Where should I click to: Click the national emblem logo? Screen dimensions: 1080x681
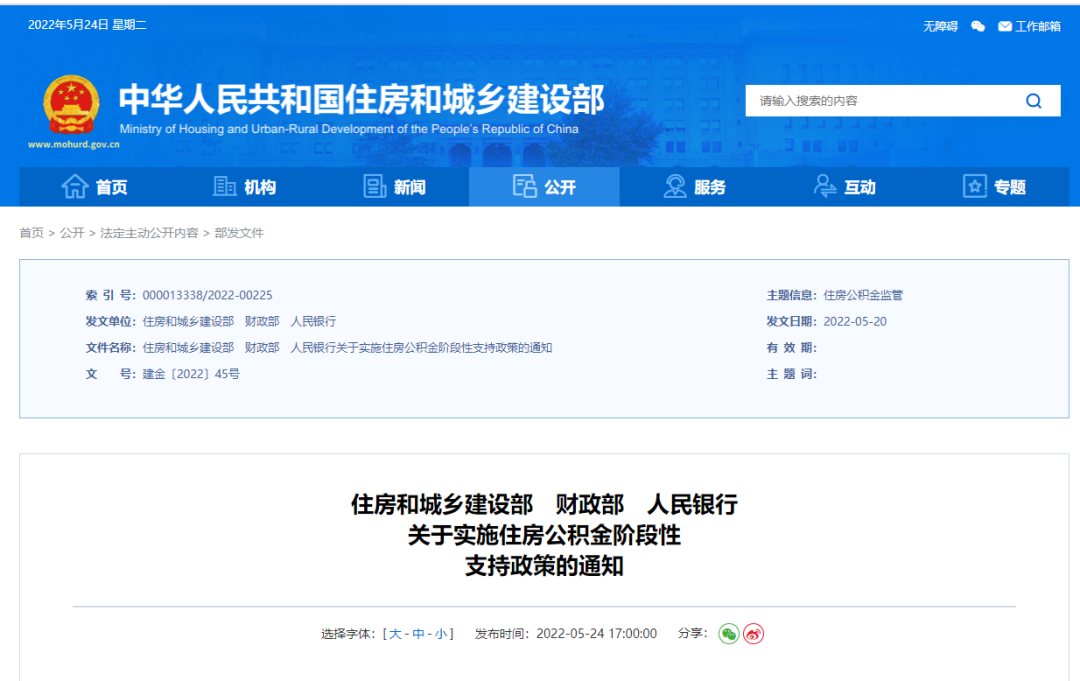[71, 105]
